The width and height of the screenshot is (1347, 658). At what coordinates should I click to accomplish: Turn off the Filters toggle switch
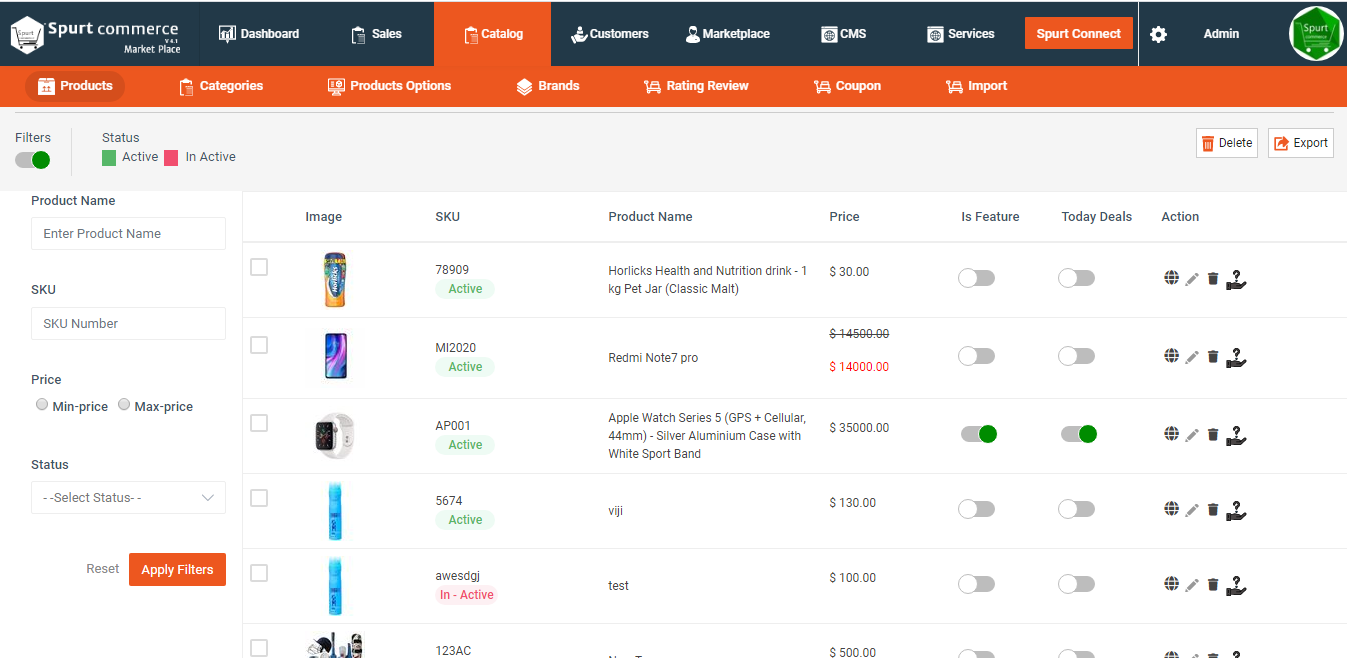pos(32,160)
